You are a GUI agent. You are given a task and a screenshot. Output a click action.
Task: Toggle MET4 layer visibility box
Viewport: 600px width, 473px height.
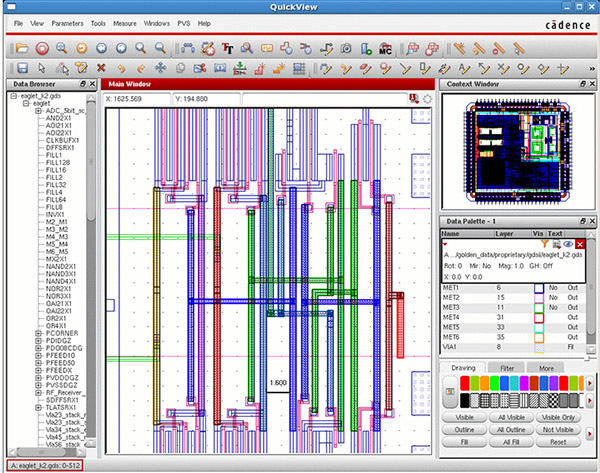tap(539, 318)
